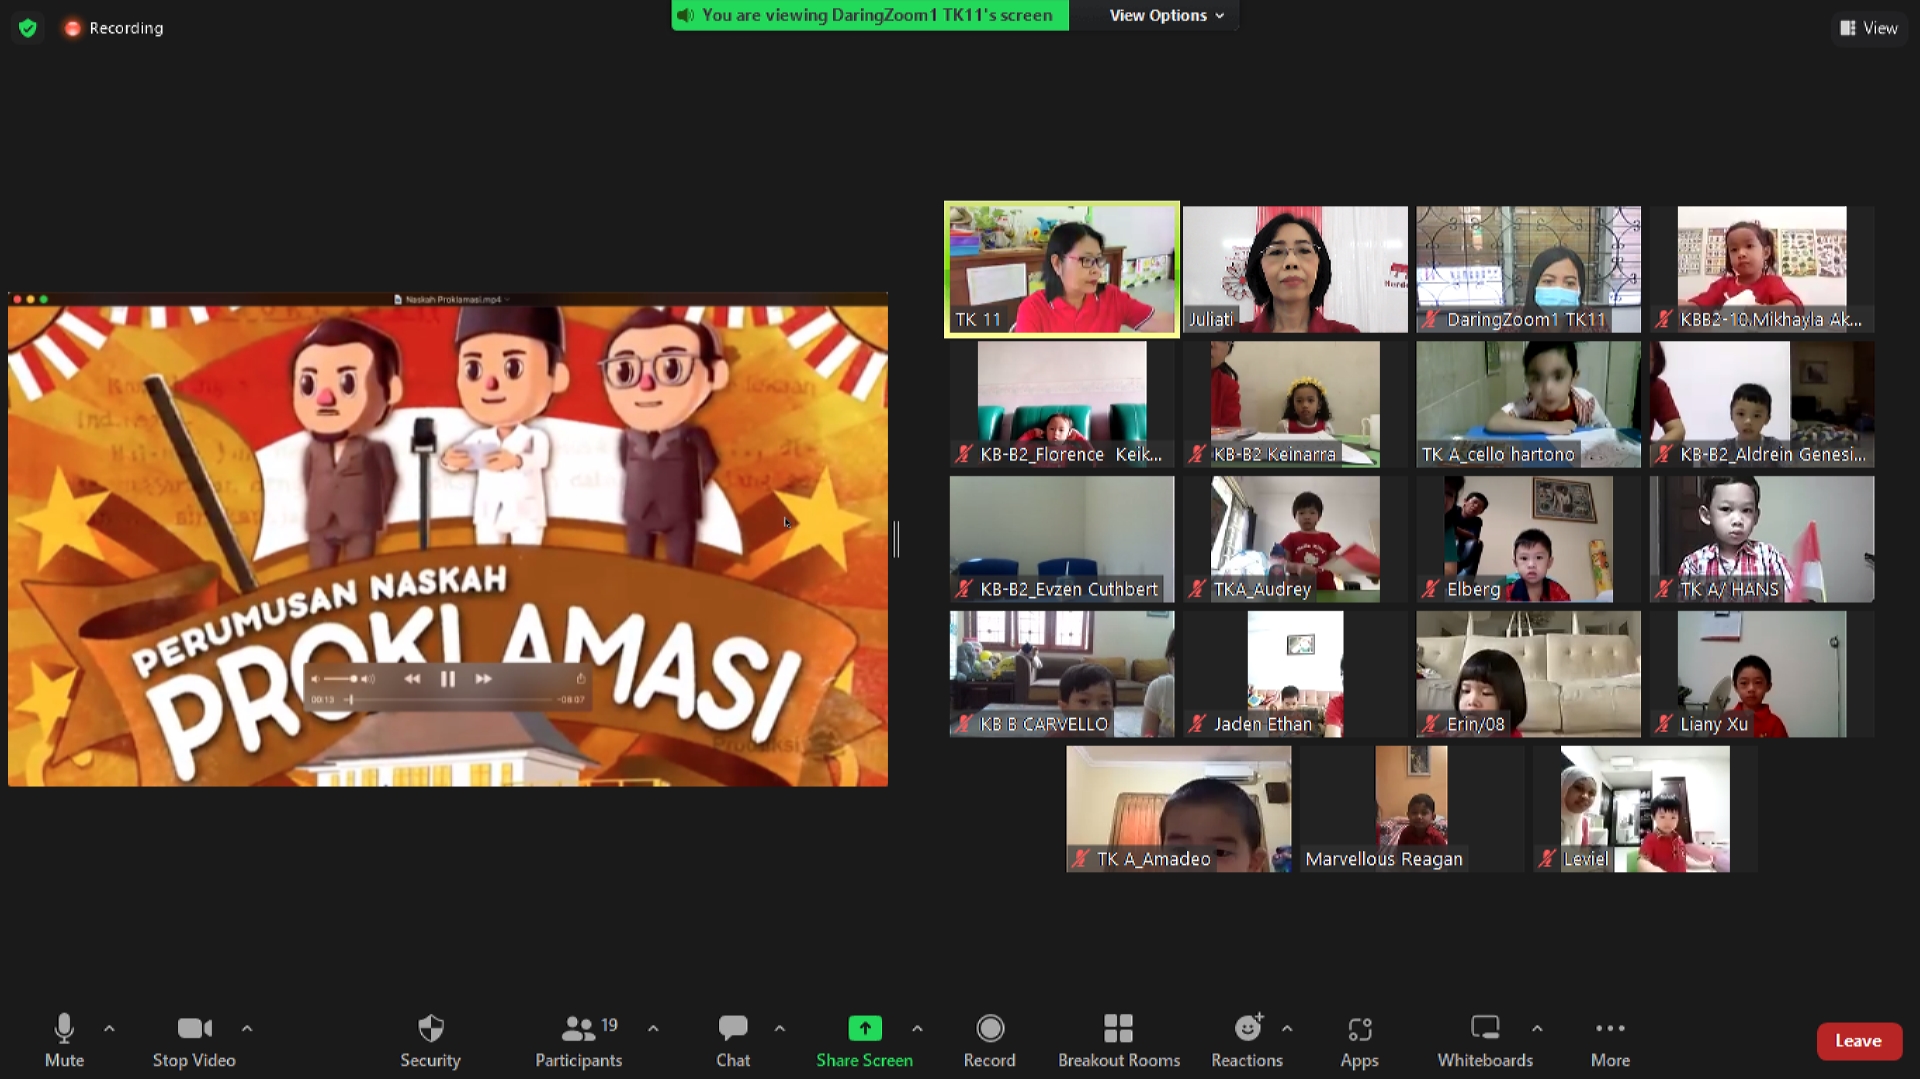The width and height of the screenshot is (1920, 1079).
Task: Click the View layout button
Action: point(1868,28)
